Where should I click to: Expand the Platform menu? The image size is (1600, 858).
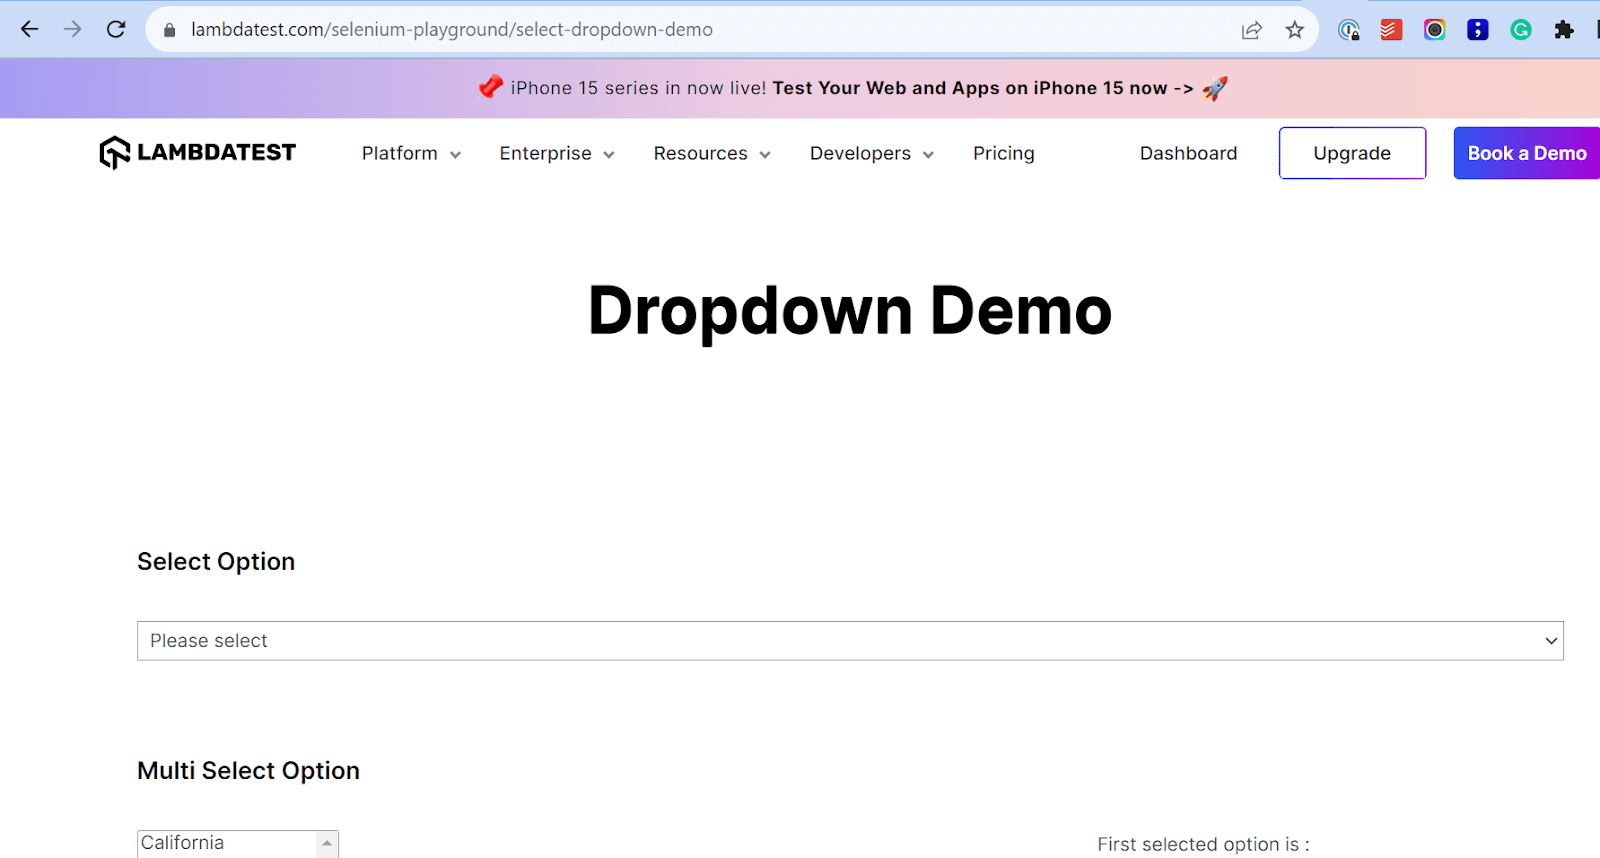coord(411,153)
